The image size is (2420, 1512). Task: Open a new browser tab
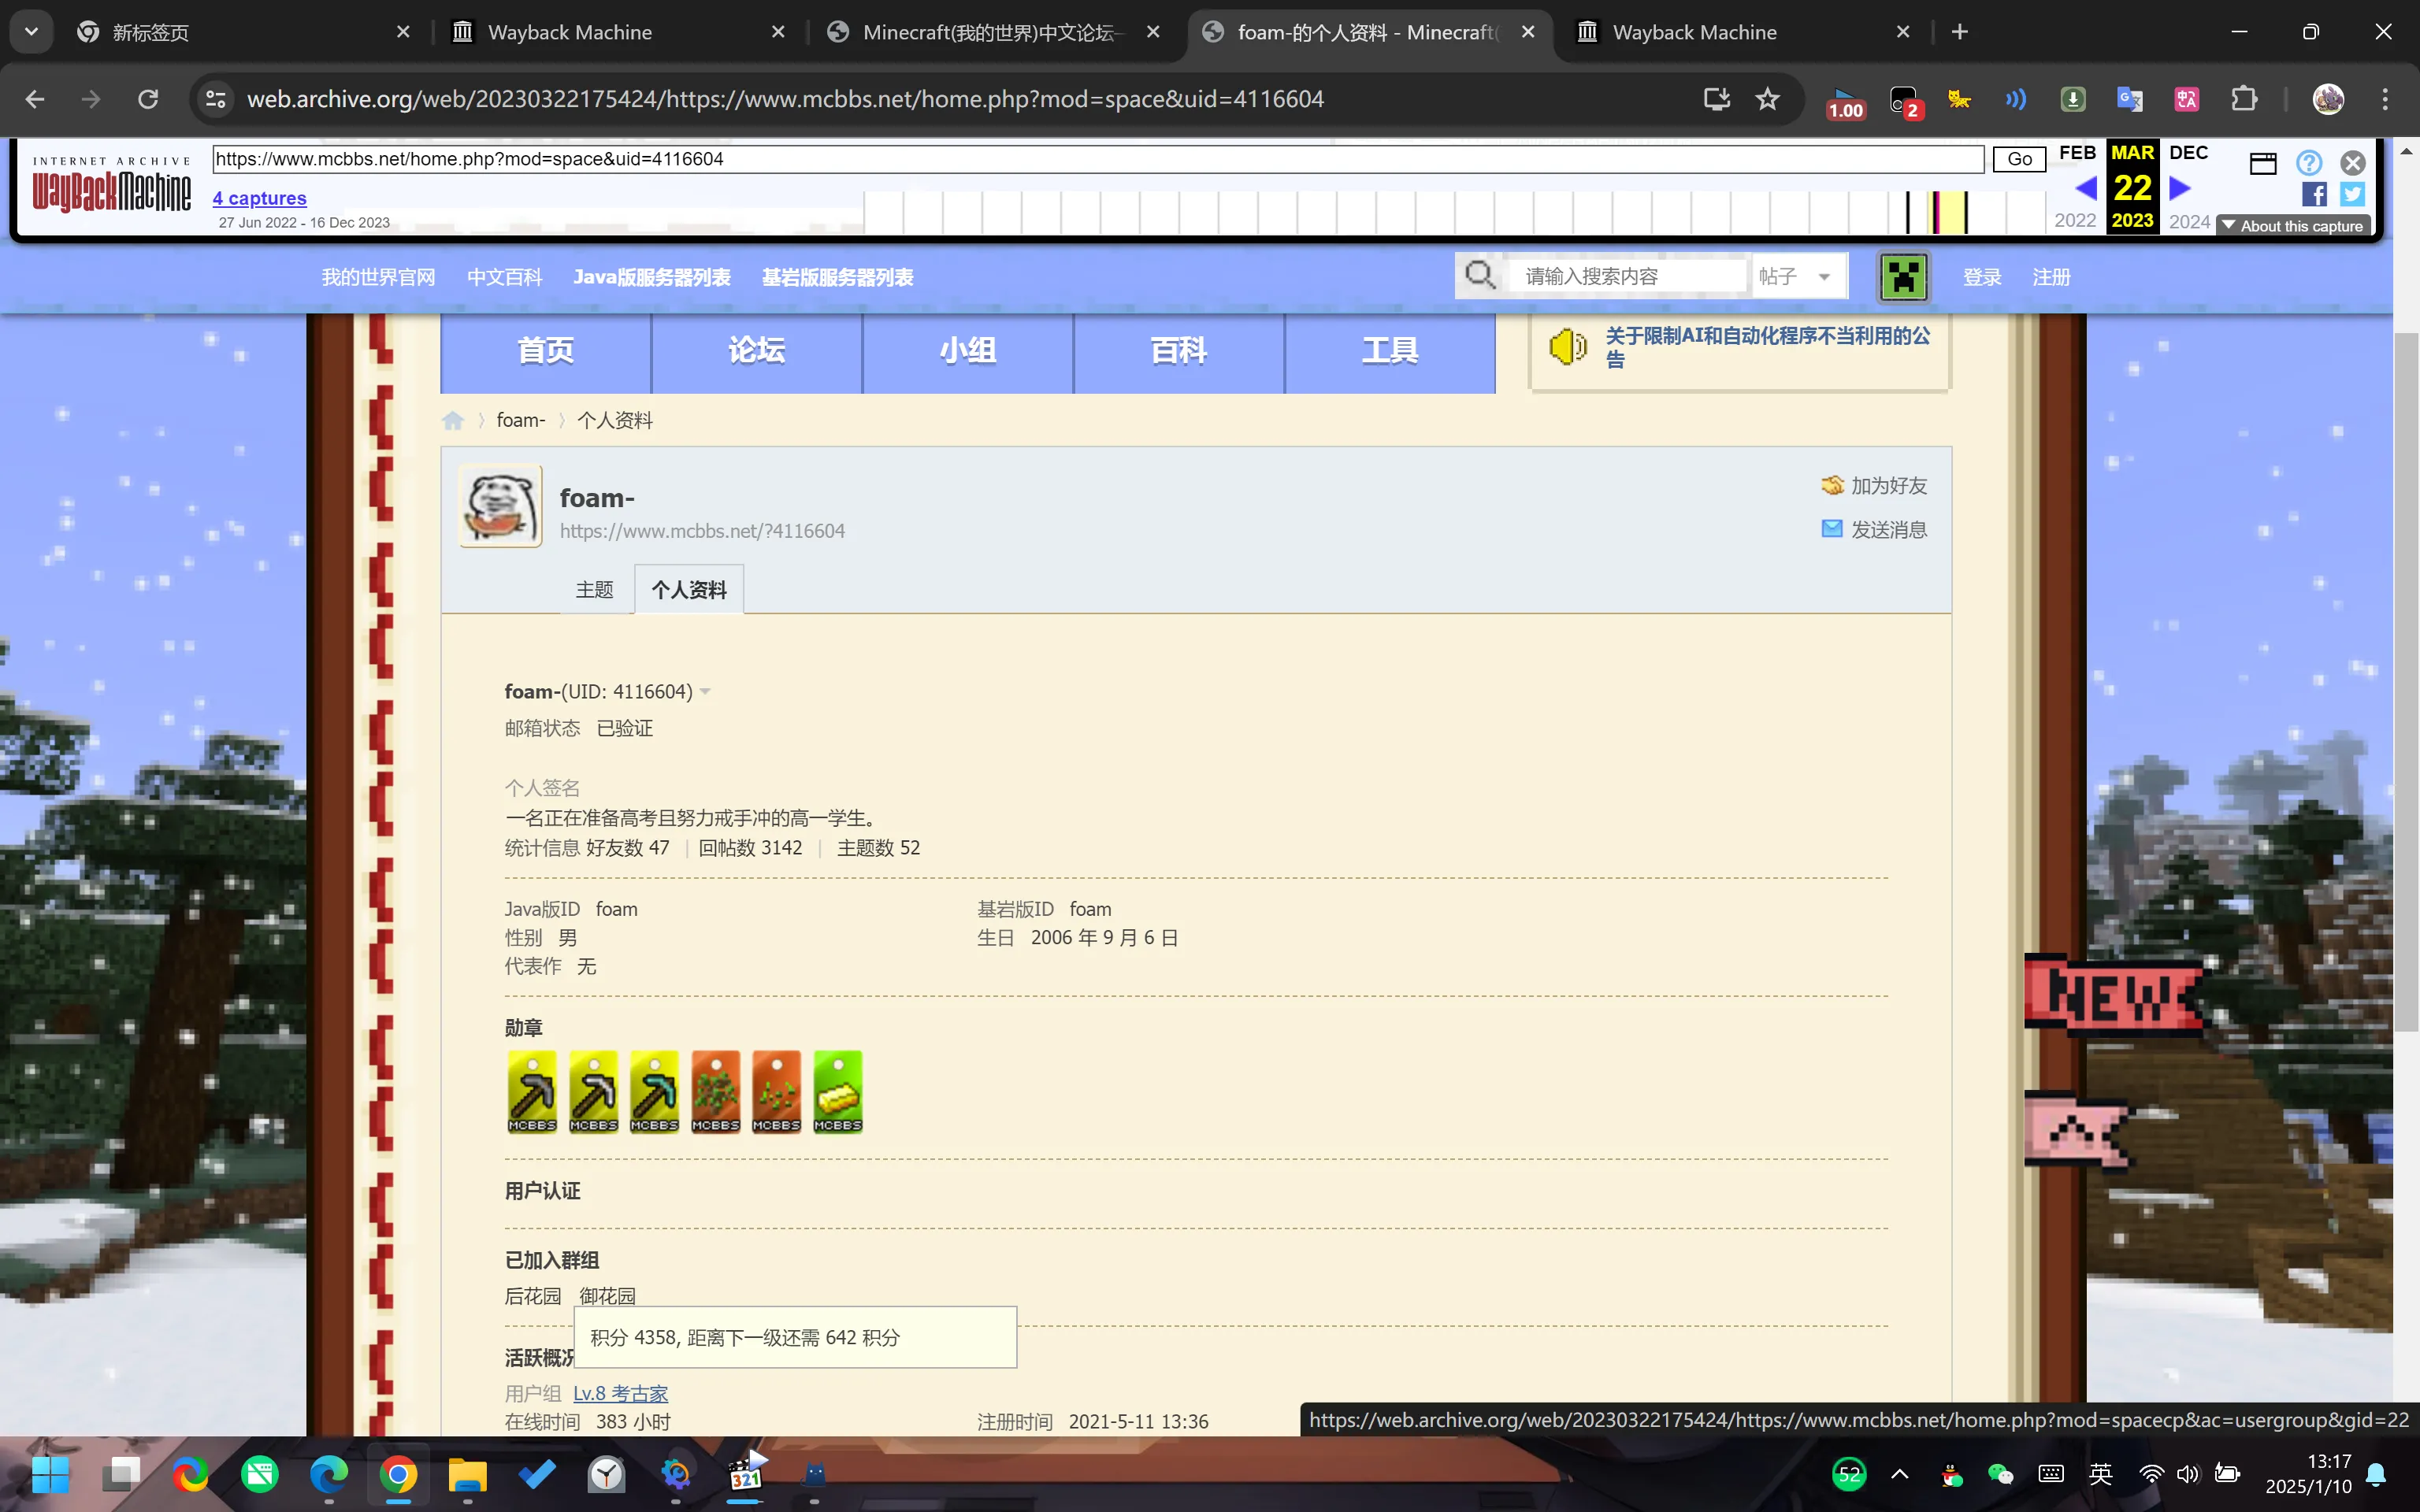click(x=1960, y=32)
